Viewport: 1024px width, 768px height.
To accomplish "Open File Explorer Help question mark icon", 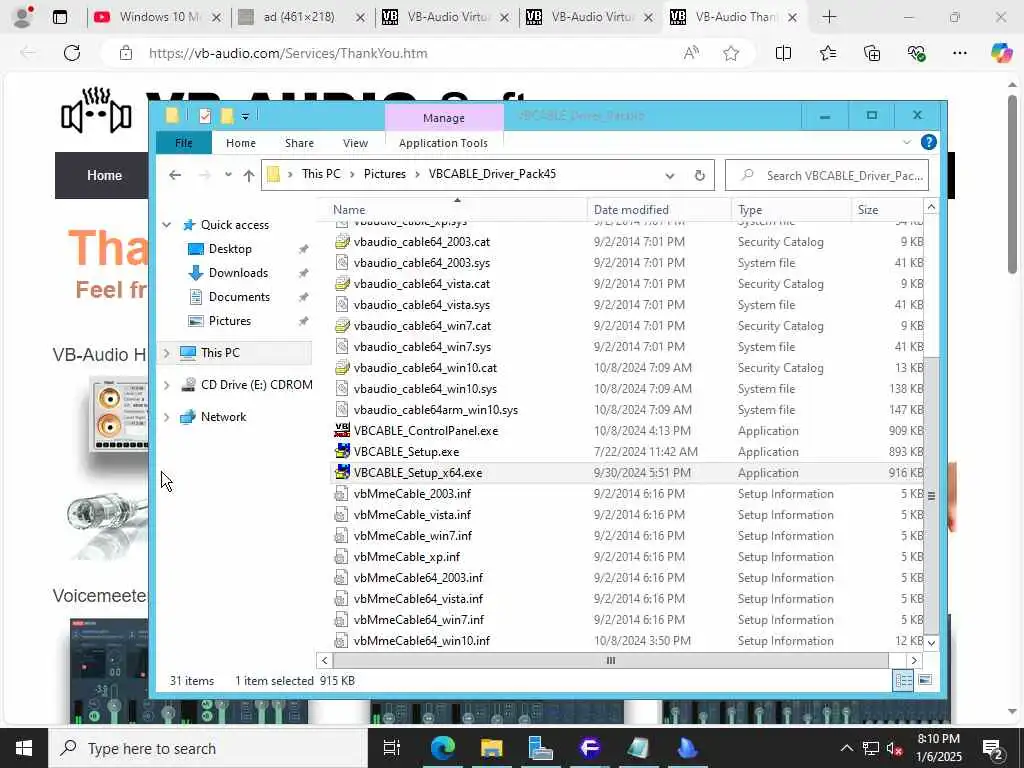I will [928, 142].
